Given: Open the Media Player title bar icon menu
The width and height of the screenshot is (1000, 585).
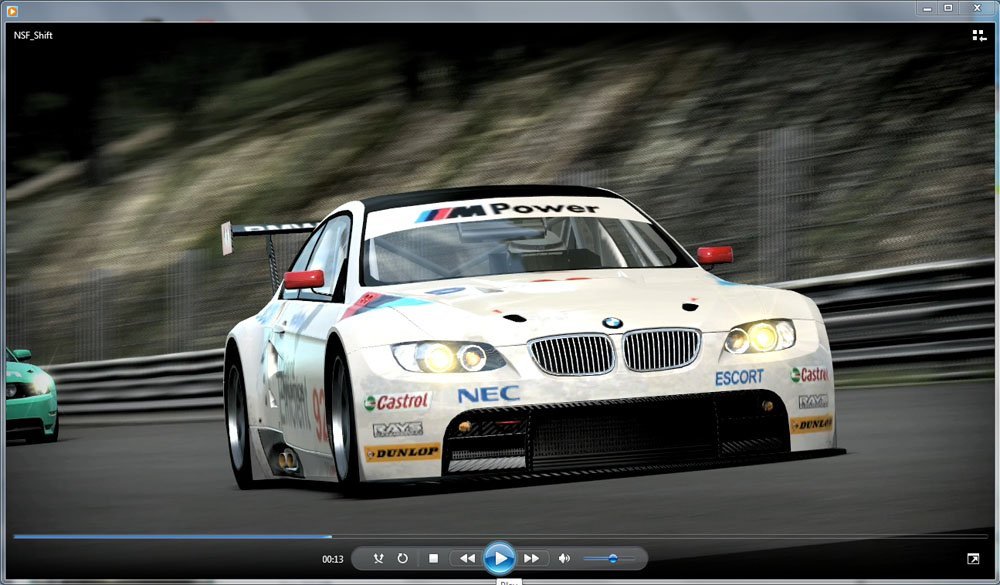Looking at the screenshot, I should coord(11,10).
